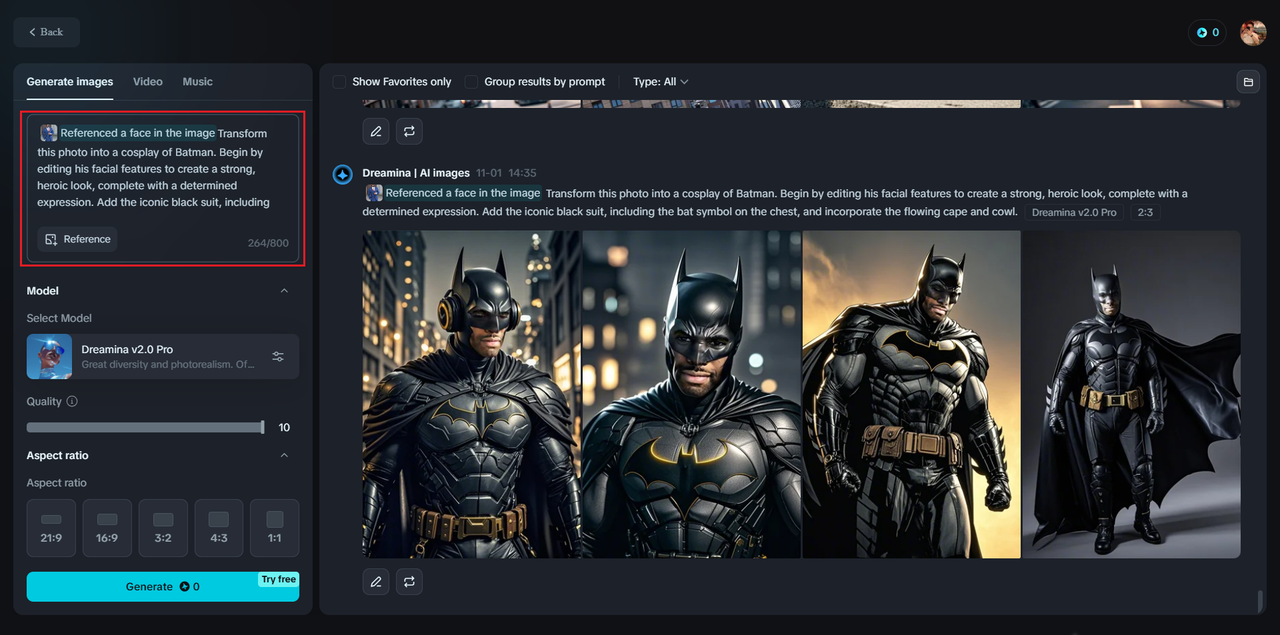This screenshot has width=1280, height=635.
Task: Click inside the prompt text box
Action: 163,189
